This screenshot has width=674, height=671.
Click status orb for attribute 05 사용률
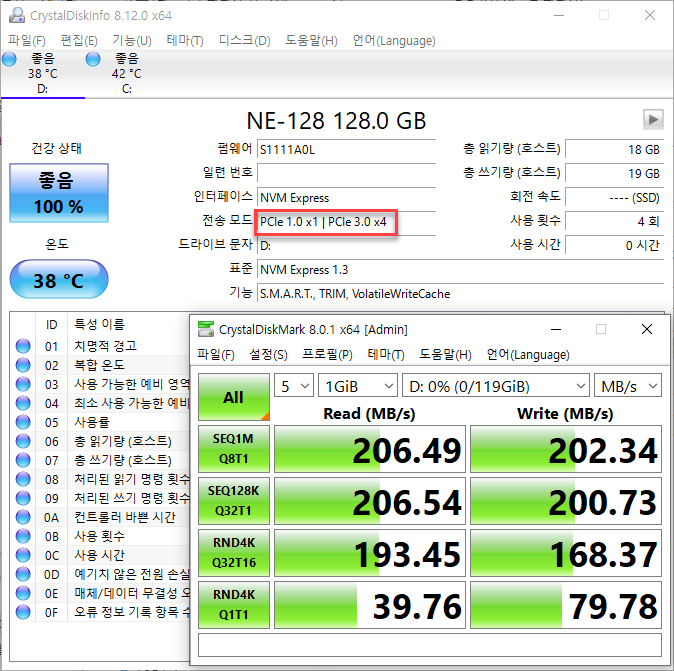[23, 422]
